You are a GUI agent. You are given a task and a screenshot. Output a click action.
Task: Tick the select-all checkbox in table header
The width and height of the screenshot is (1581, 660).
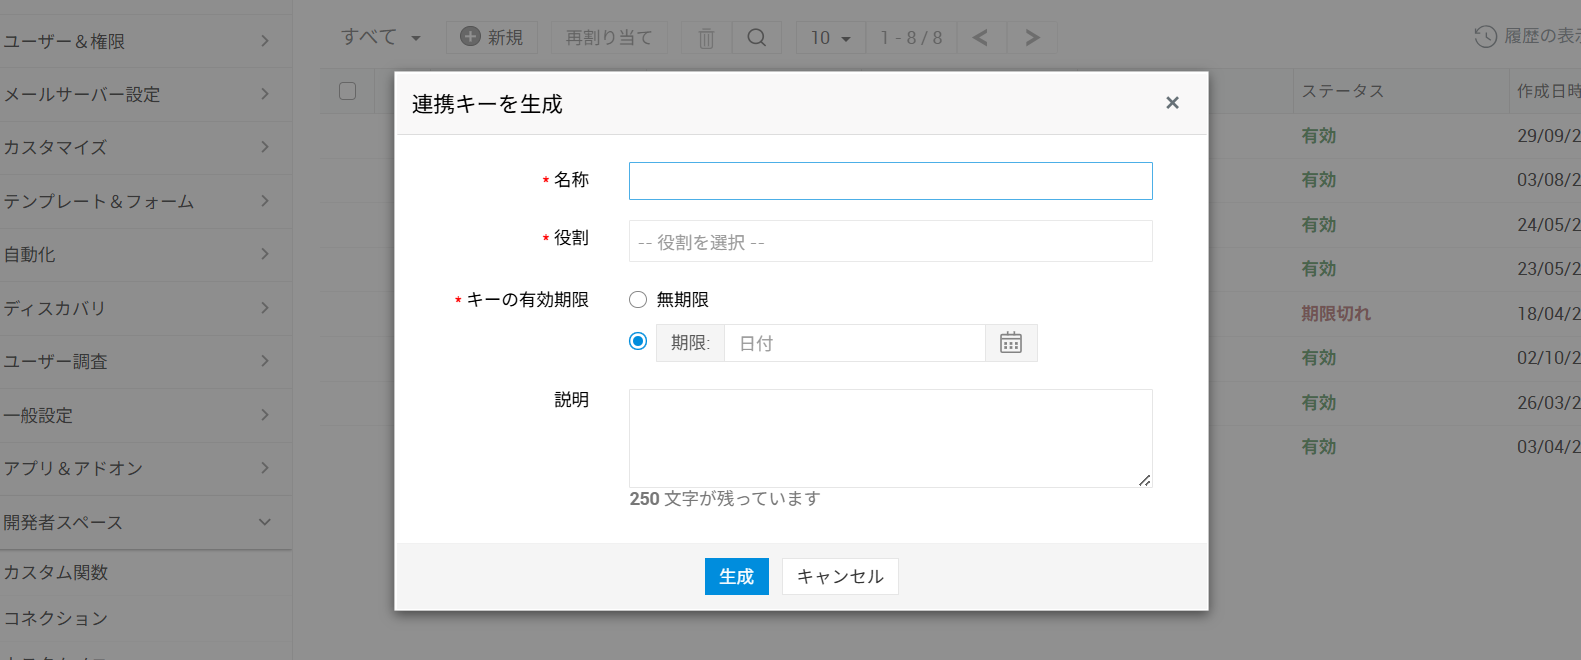347,91
